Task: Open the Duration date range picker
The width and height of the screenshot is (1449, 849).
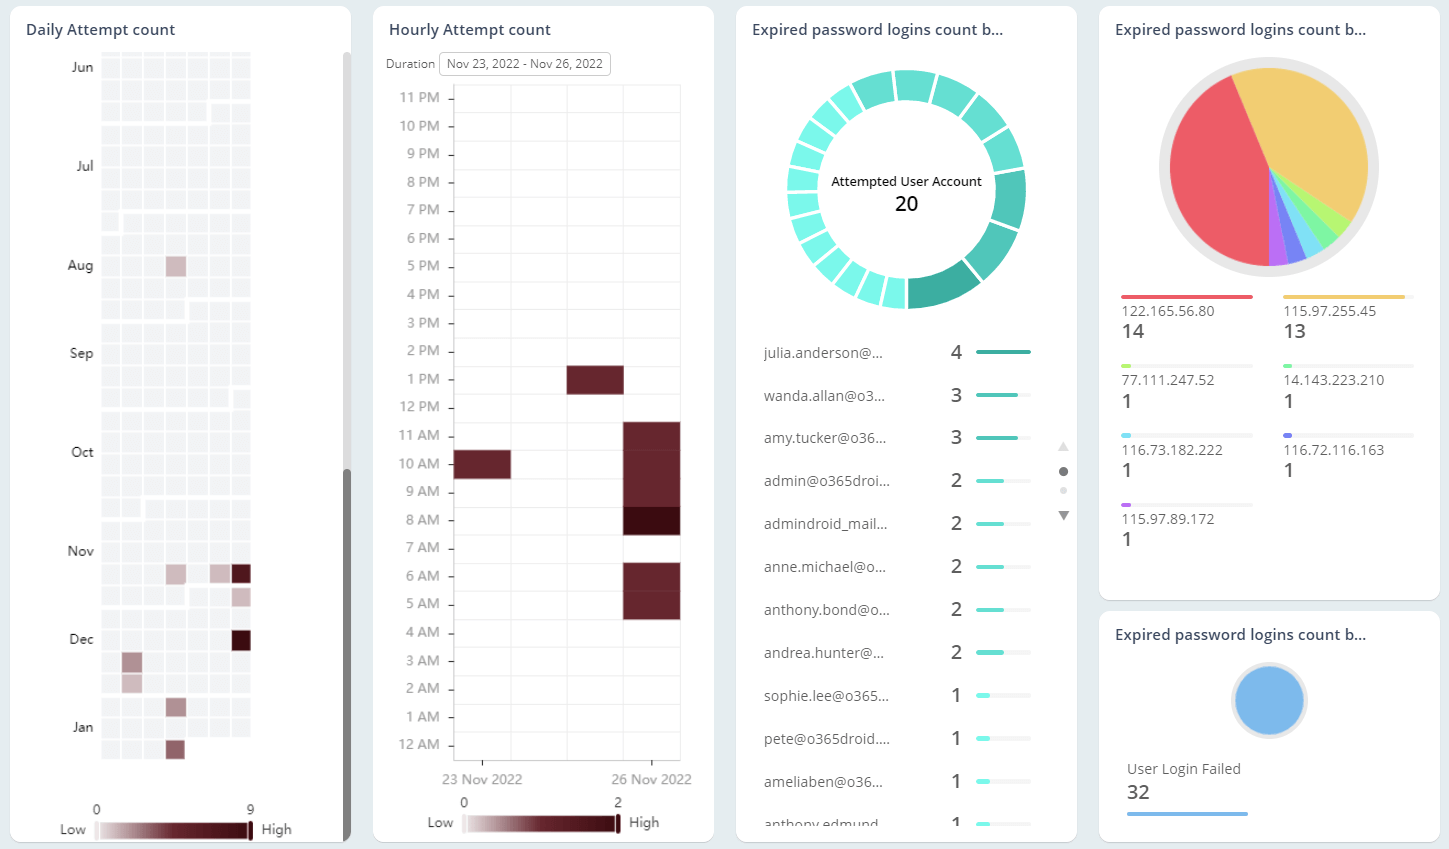Action: click(x=524, y=64)
